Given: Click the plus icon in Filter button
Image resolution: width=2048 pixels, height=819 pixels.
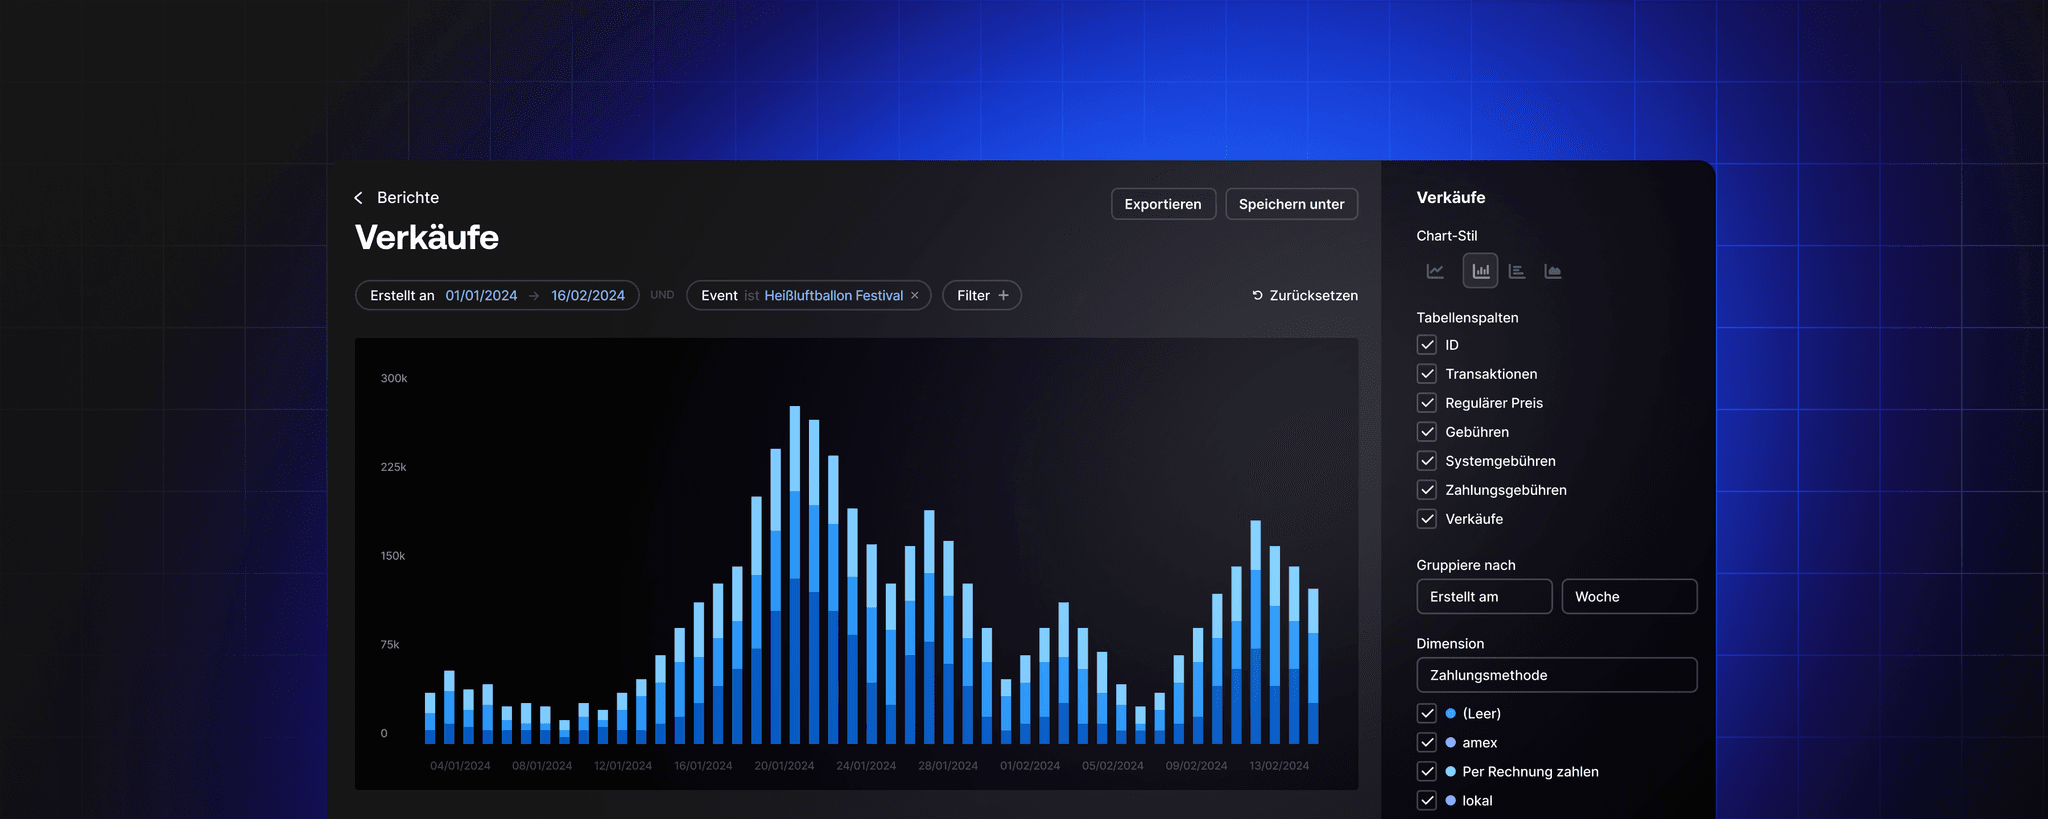Looking at the screenshot, I should pyautogui.click(x=1003, y=295).
